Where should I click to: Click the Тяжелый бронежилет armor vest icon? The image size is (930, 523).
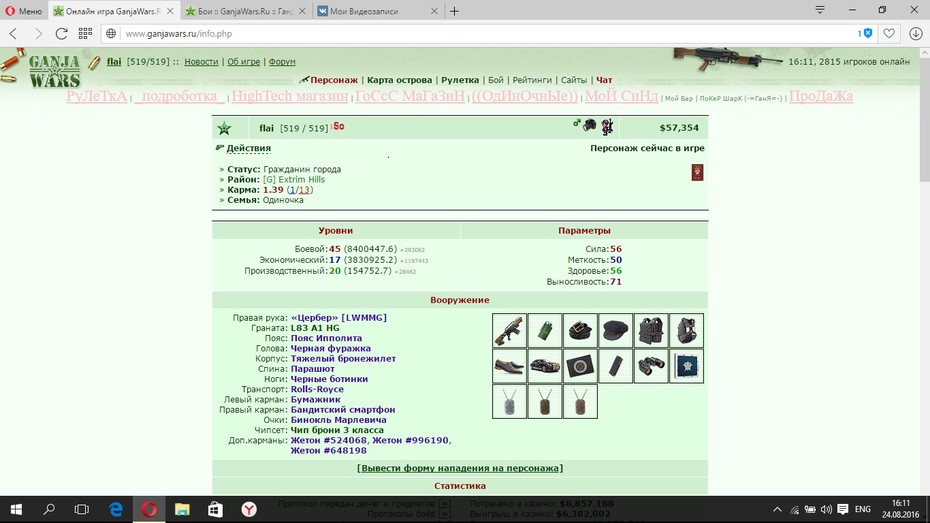pyautogui.click(x=651, y=330)
